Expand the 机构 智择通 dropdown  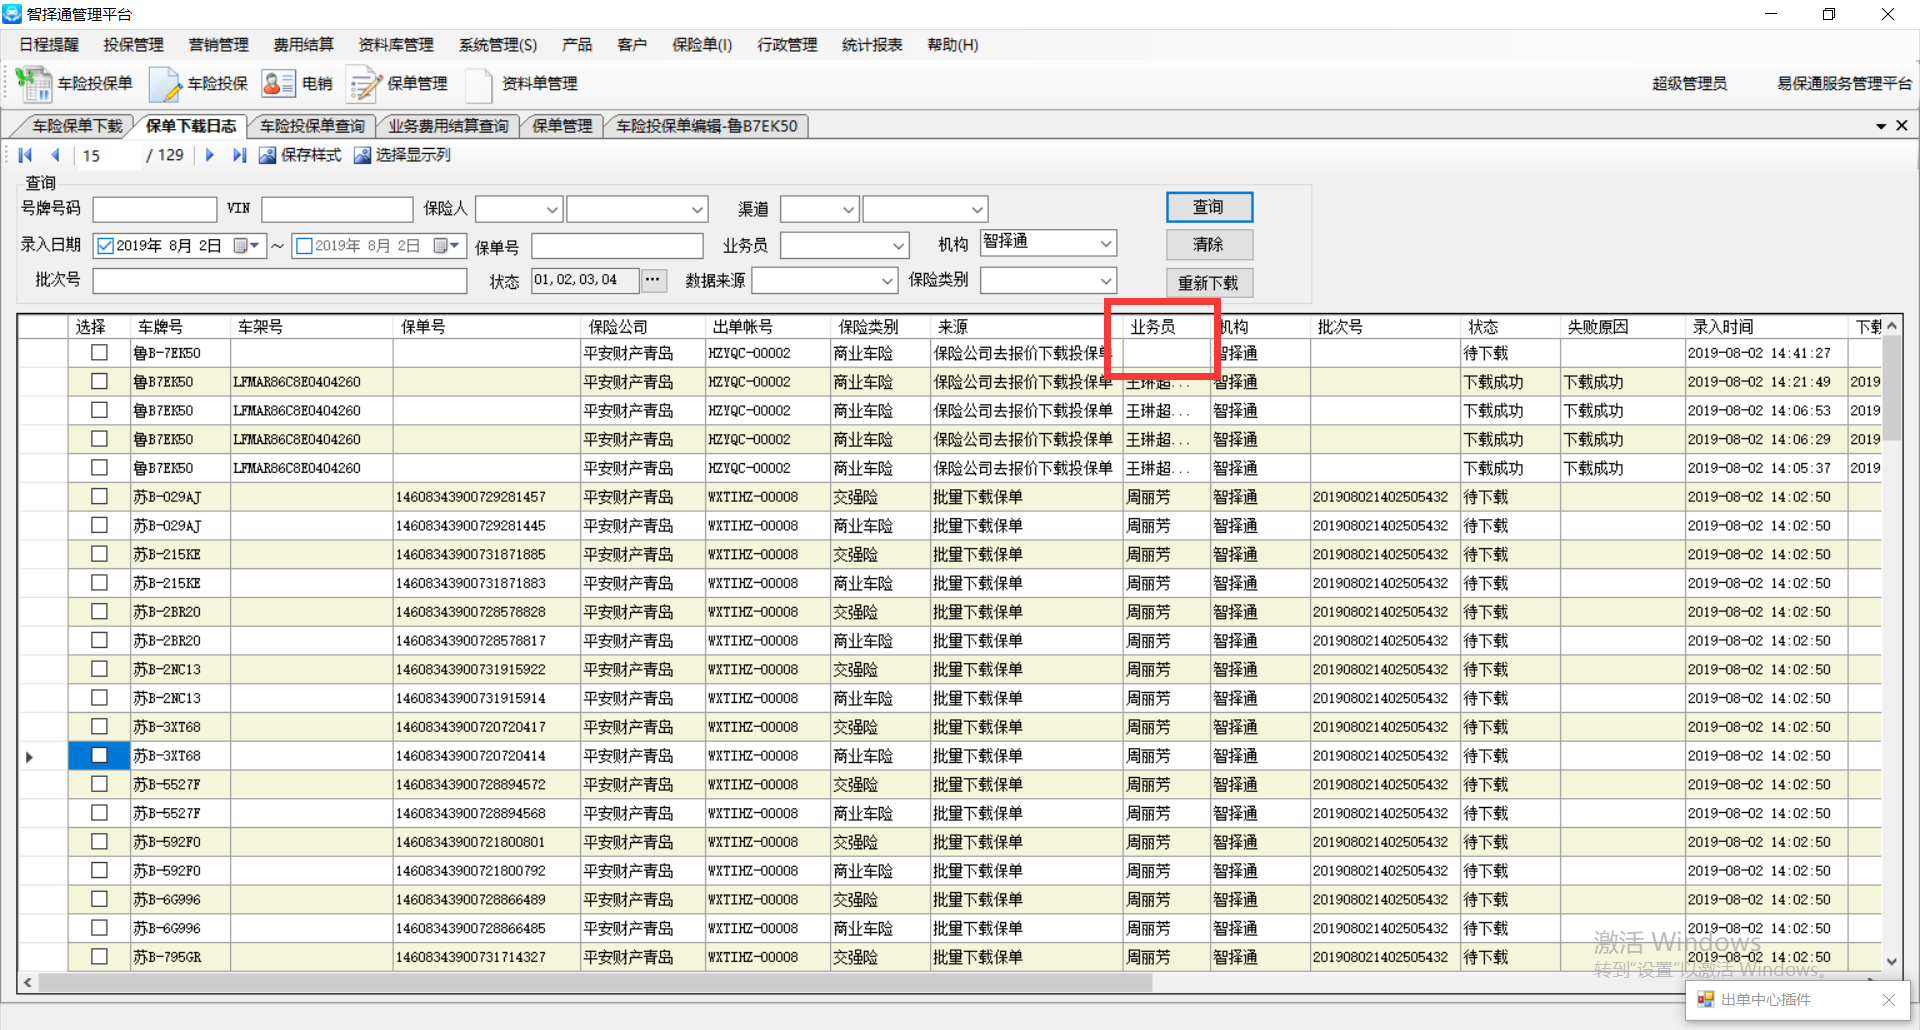[x=1105, y=244]
